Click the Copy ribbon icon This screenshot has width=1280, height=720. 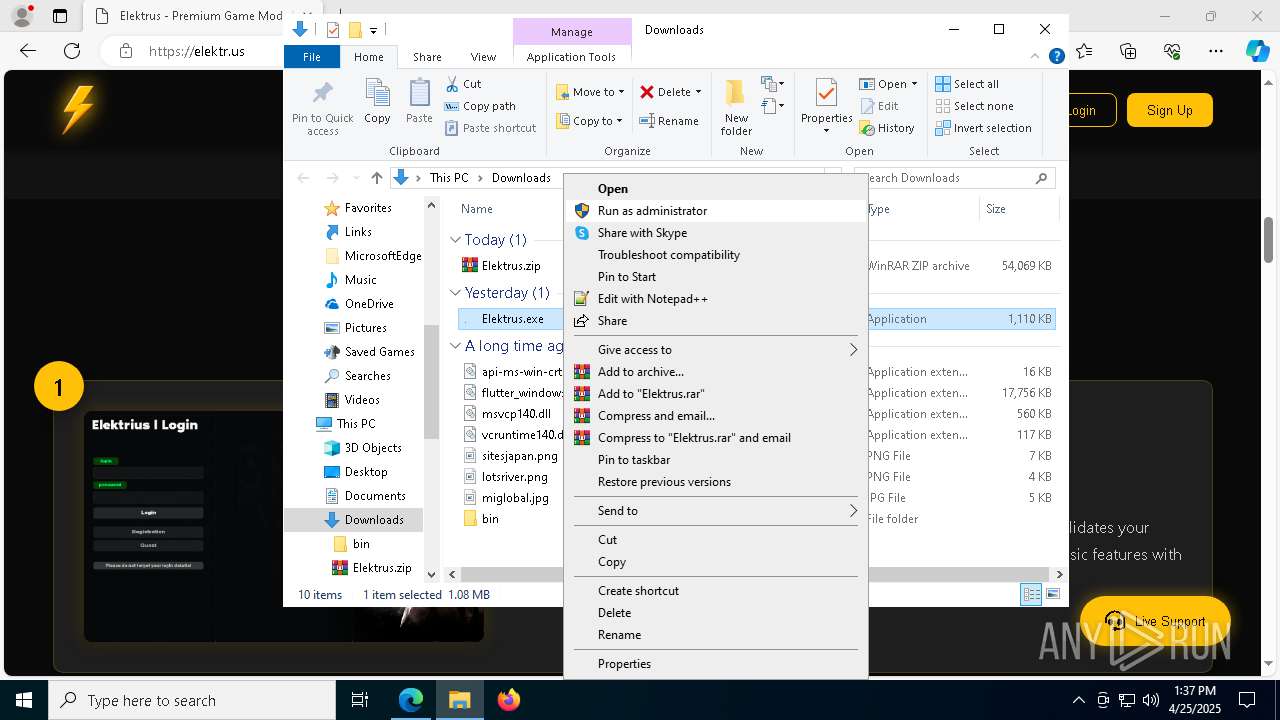coord(377,101)
